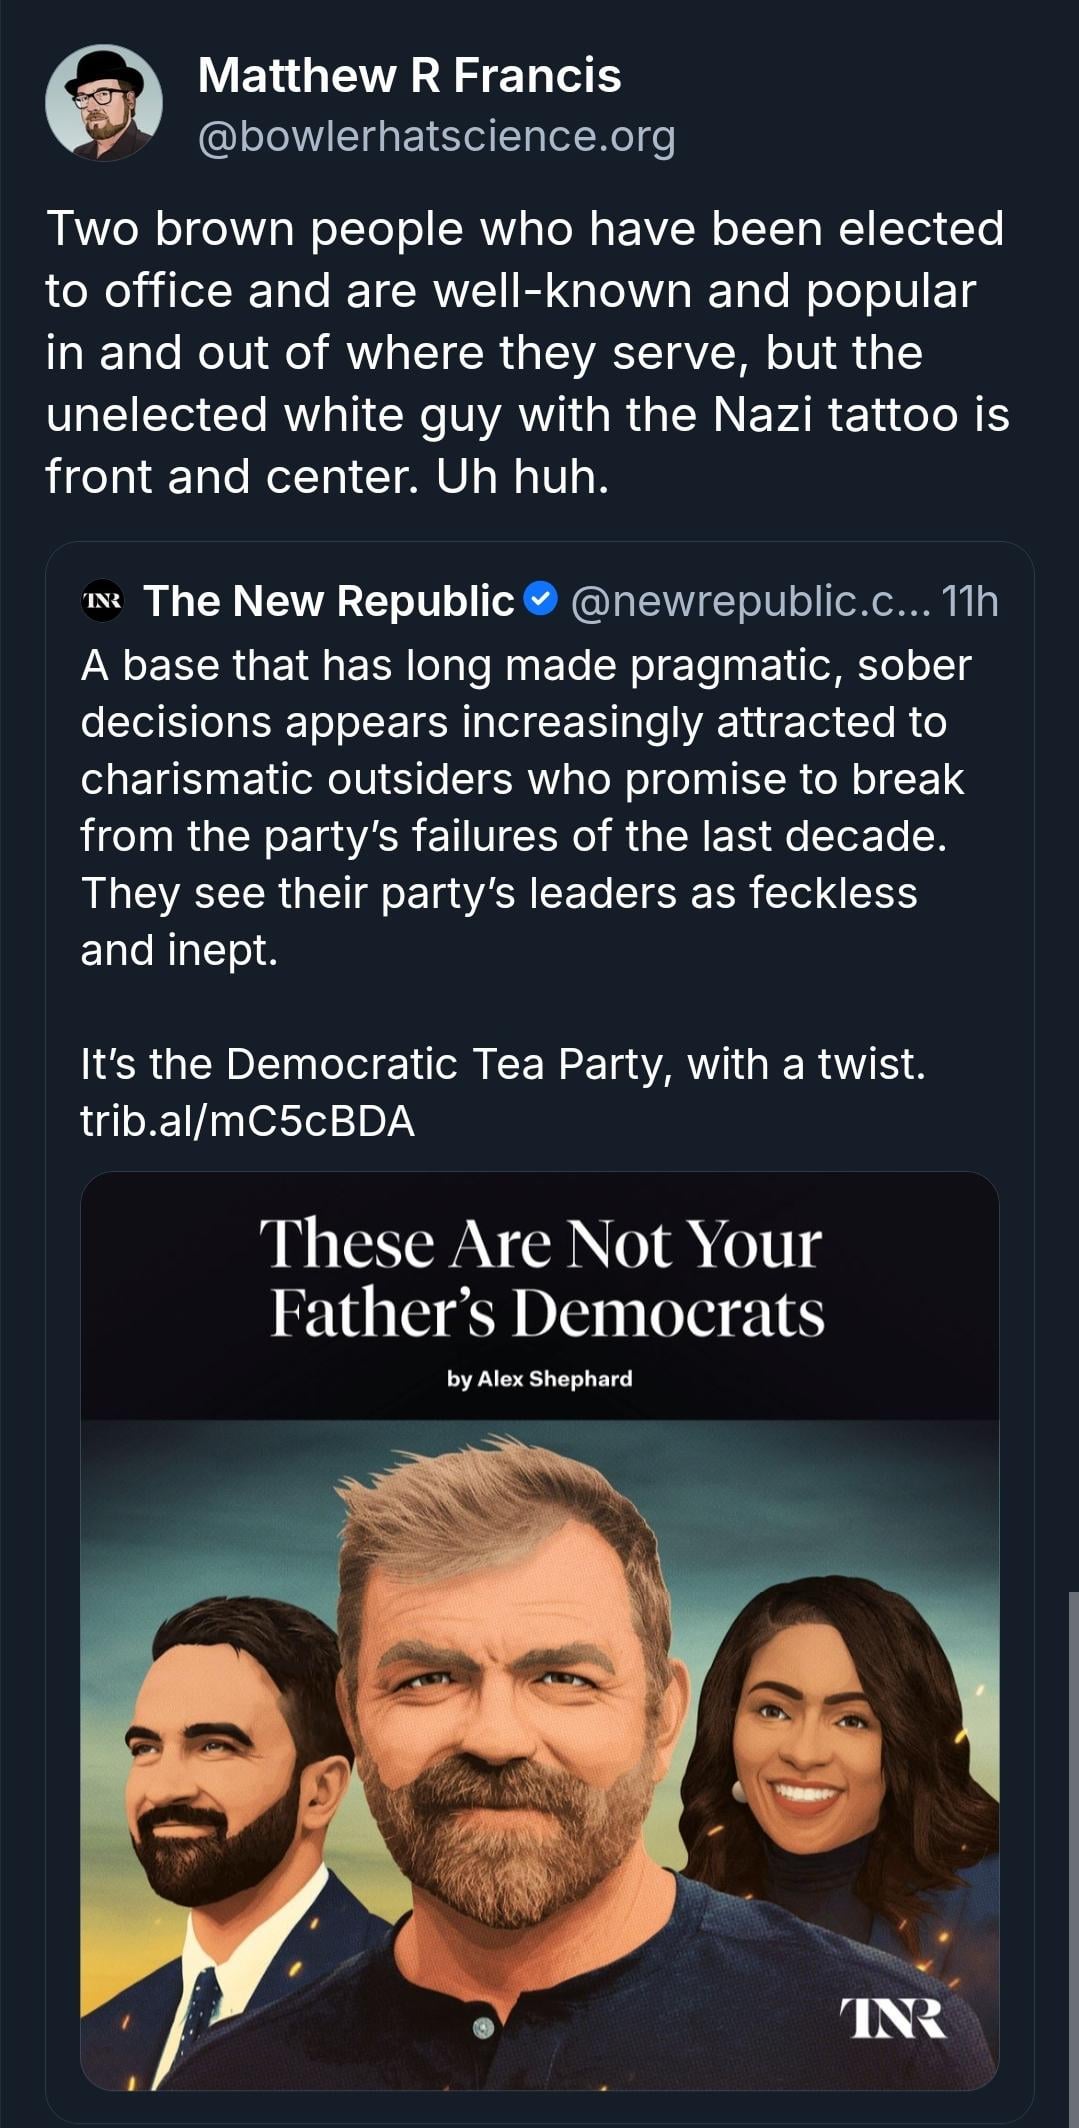The height and width of the screenshot is (2128, 1079).
Task: Open Matthew R Francis's profile via display name
Action: [409, 76]
